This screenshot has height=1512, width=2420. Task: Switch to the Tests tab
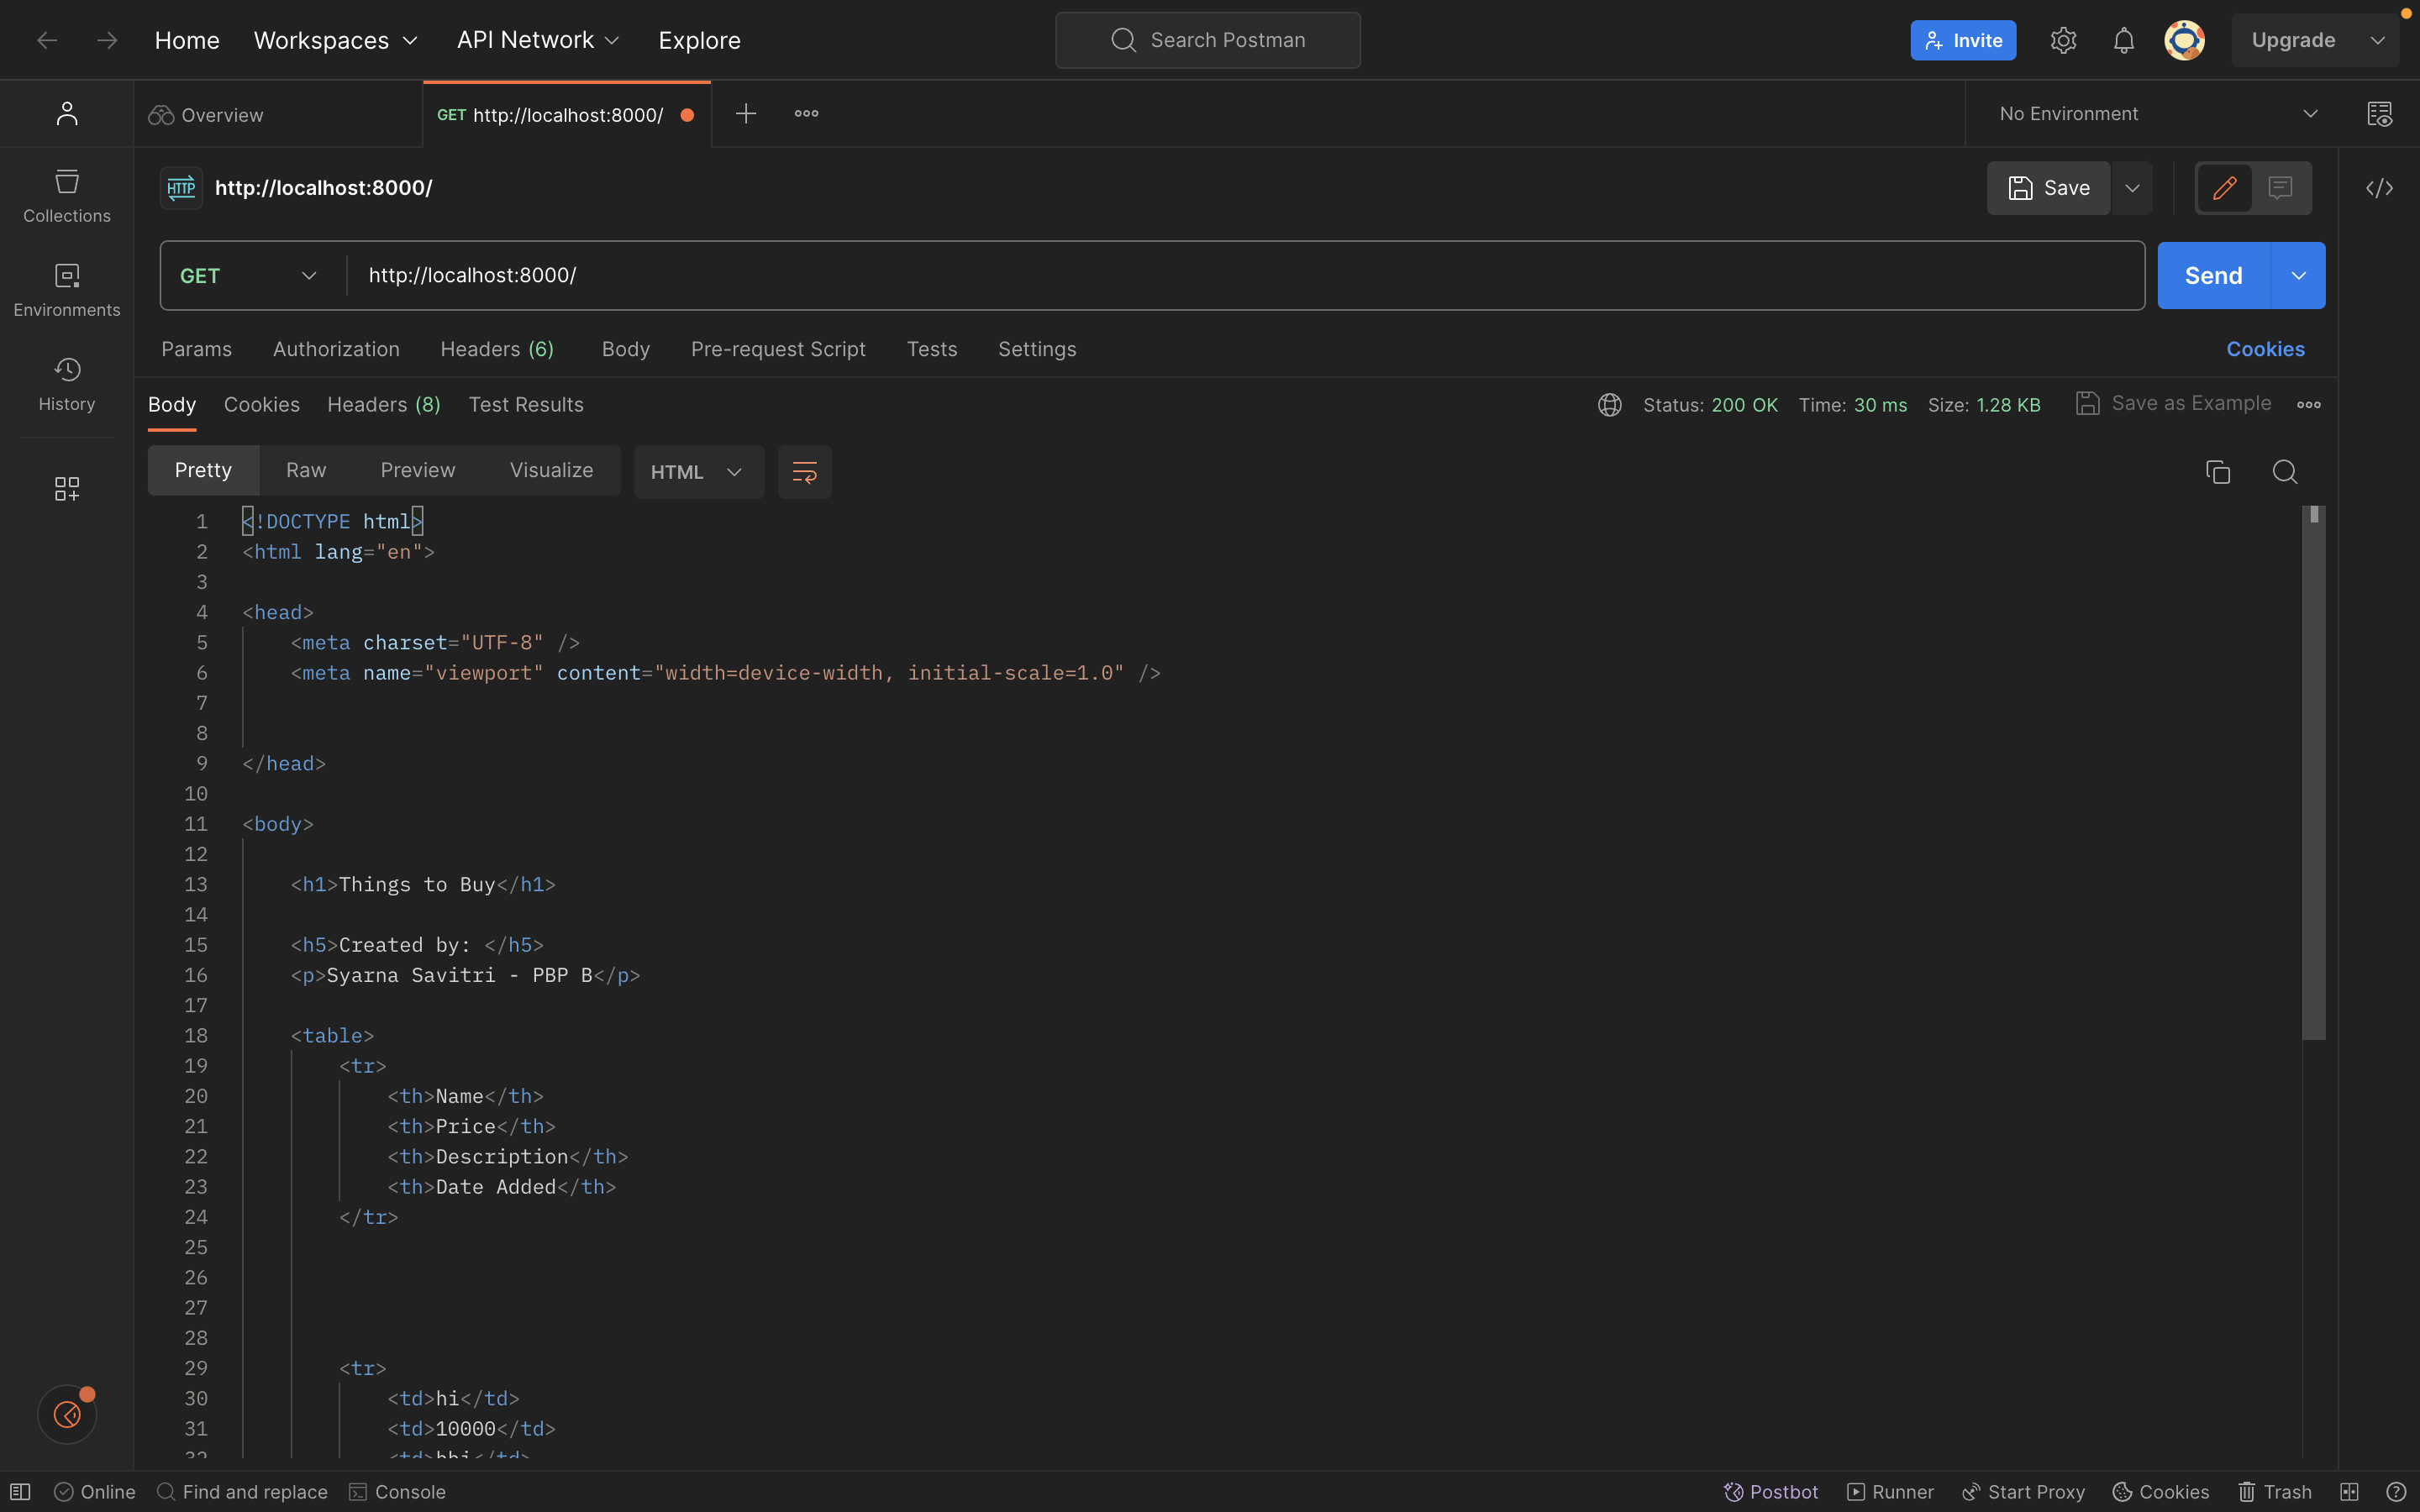[931, 349]
